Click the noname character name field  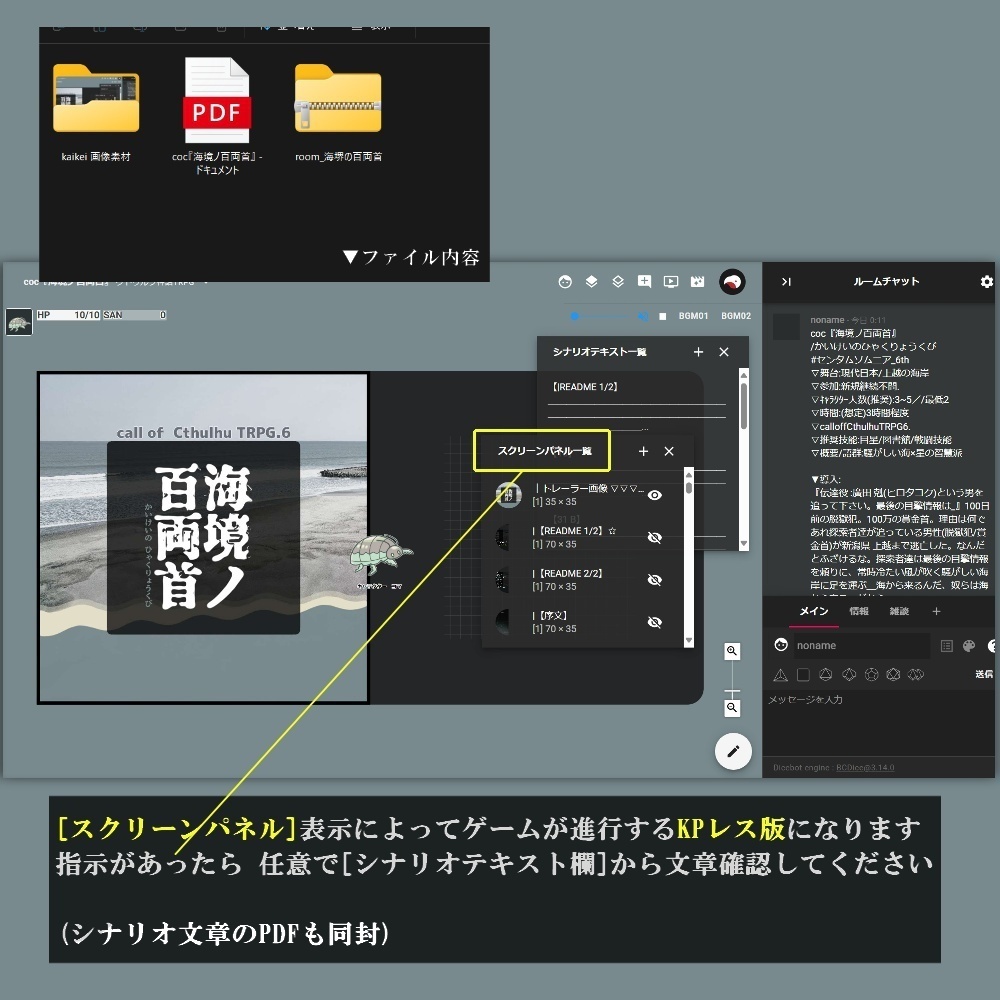861,645
